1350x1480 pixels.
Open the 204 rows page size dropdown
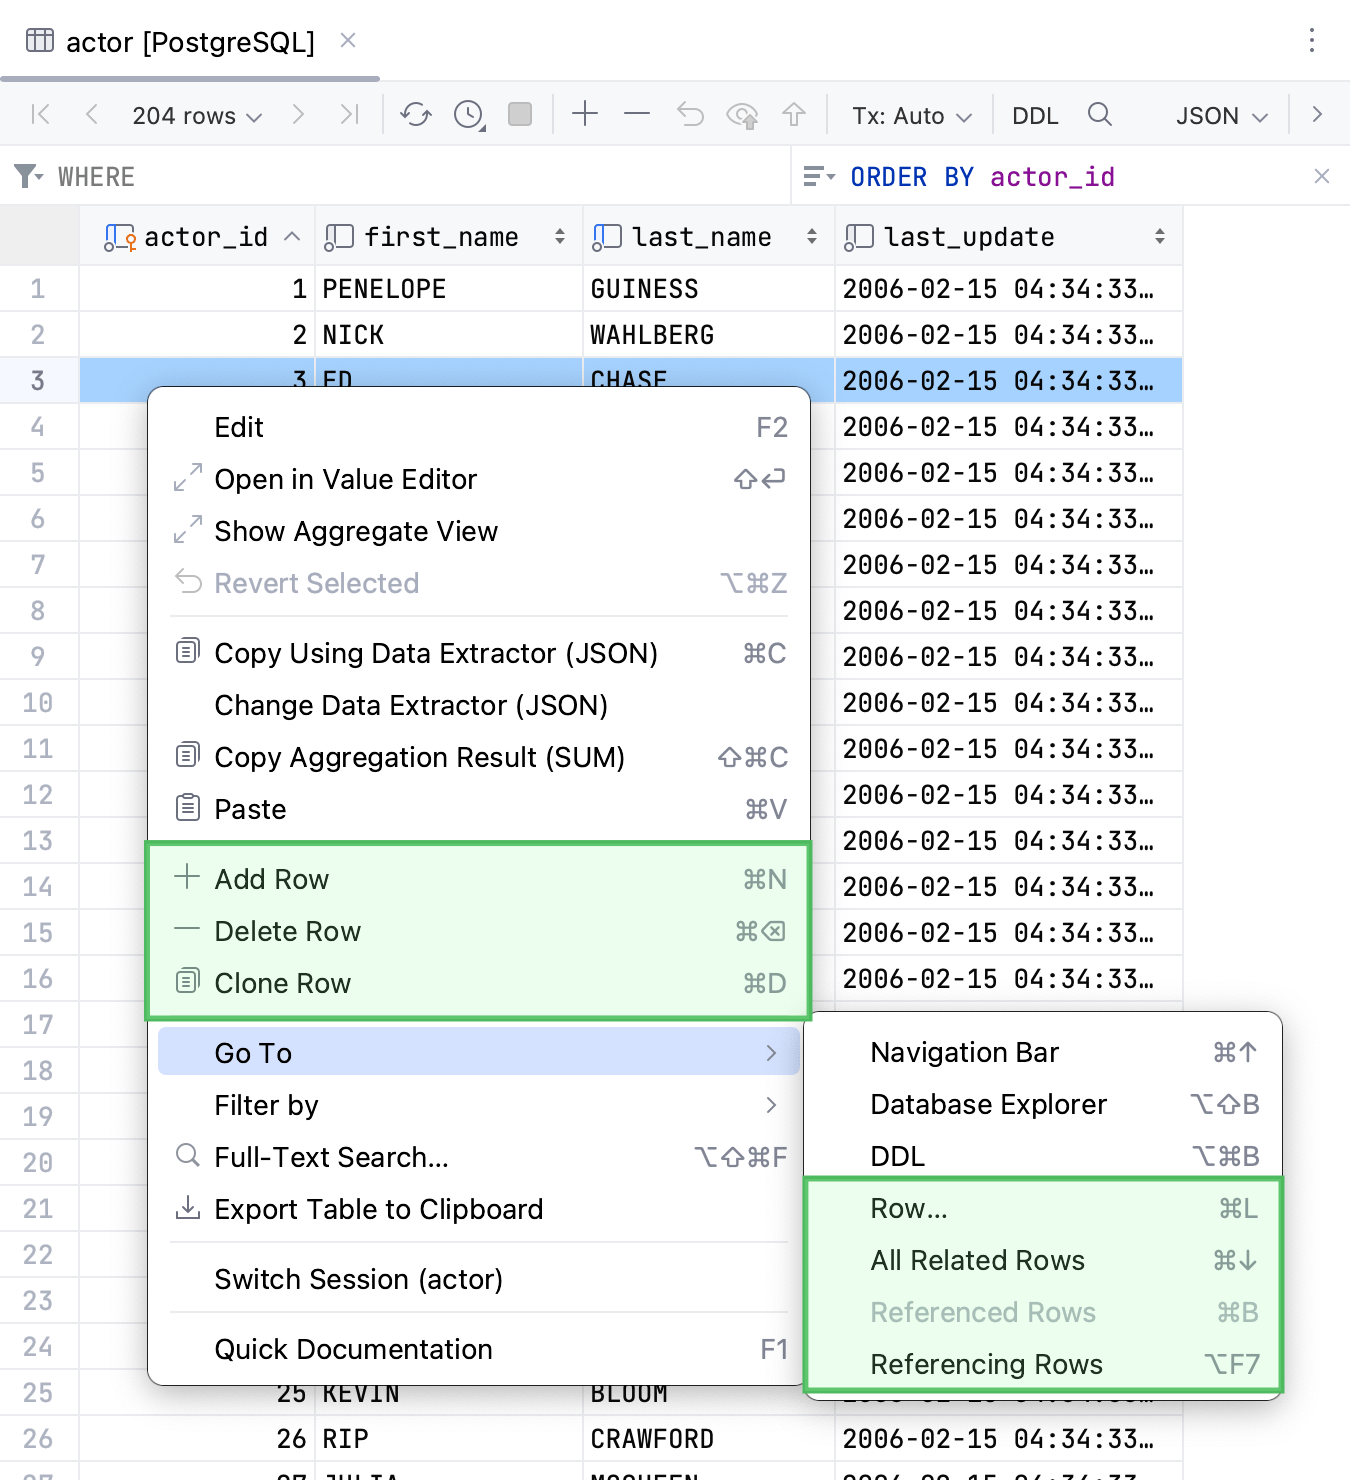(195, 115)
